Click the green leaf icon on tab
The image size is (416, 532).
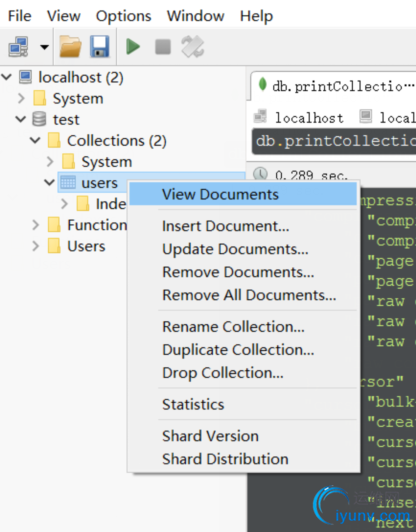(262, 84)
